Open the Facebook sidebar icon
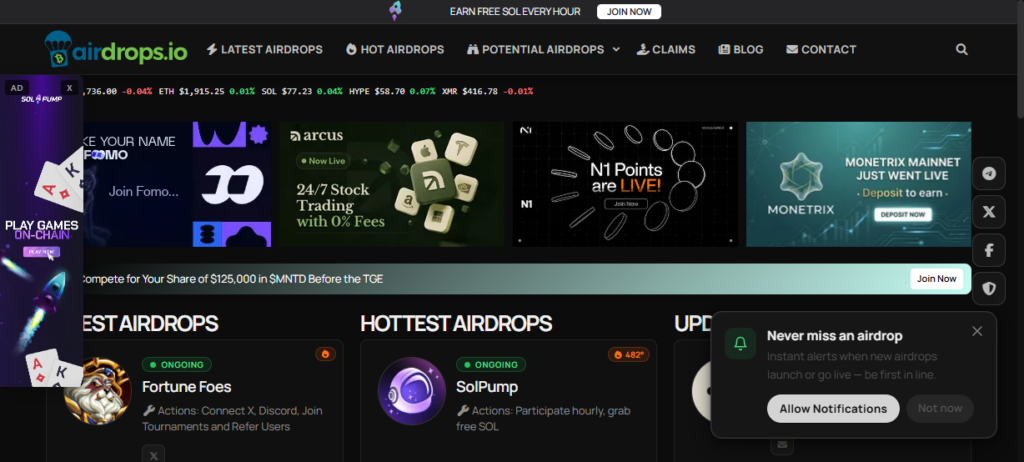1024x462 pixels. (989, 250)
